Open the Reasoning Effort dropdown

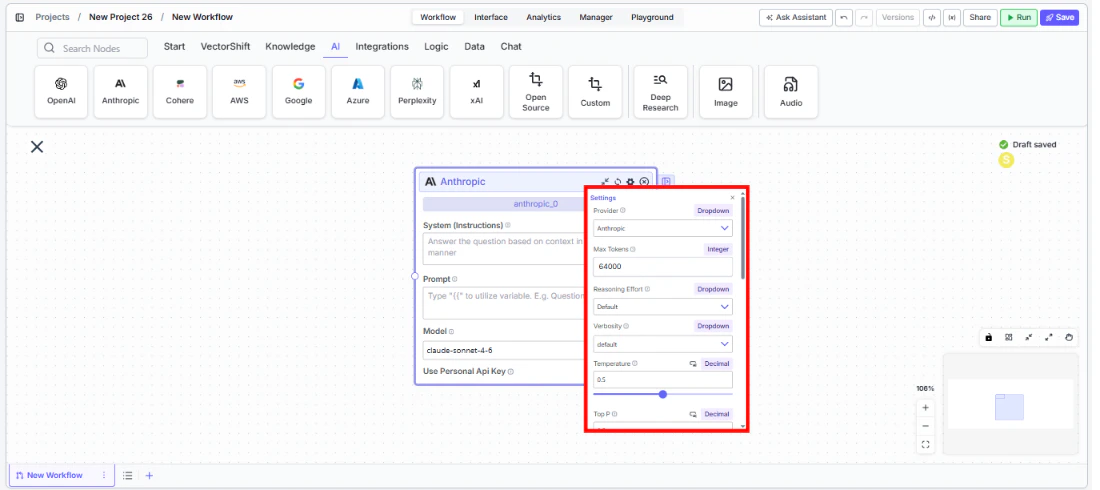point(663,307)
